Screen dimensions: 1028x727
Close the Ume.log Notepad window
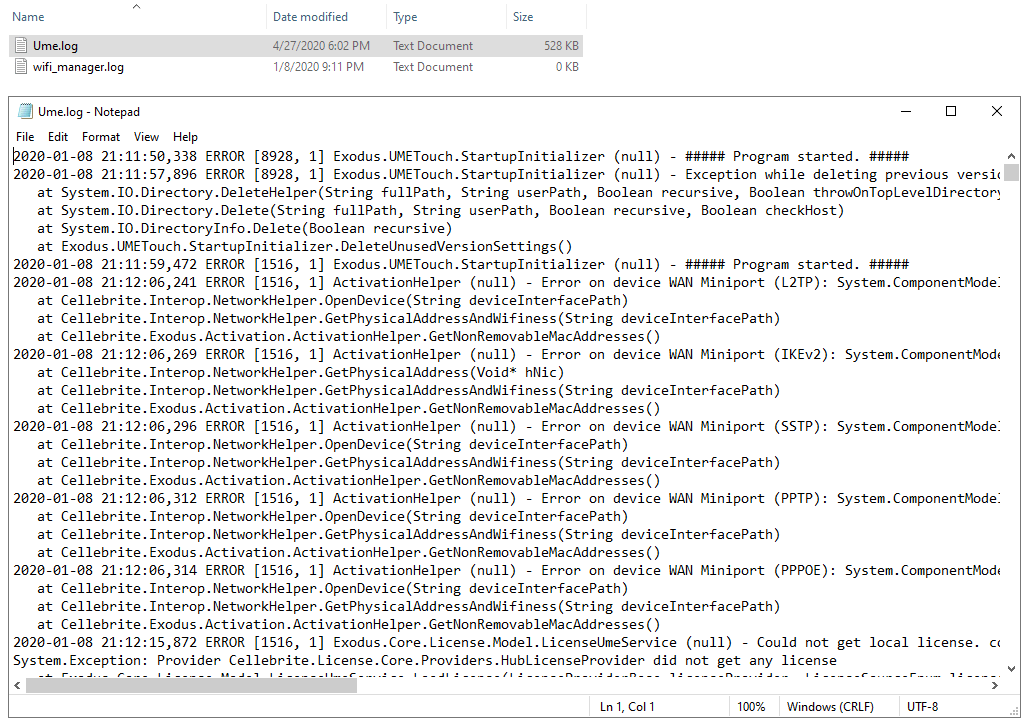coord(997,111)
